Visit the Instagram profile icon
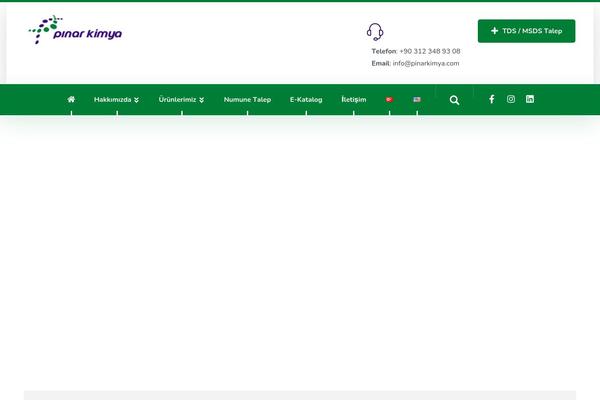 [511, 99]
